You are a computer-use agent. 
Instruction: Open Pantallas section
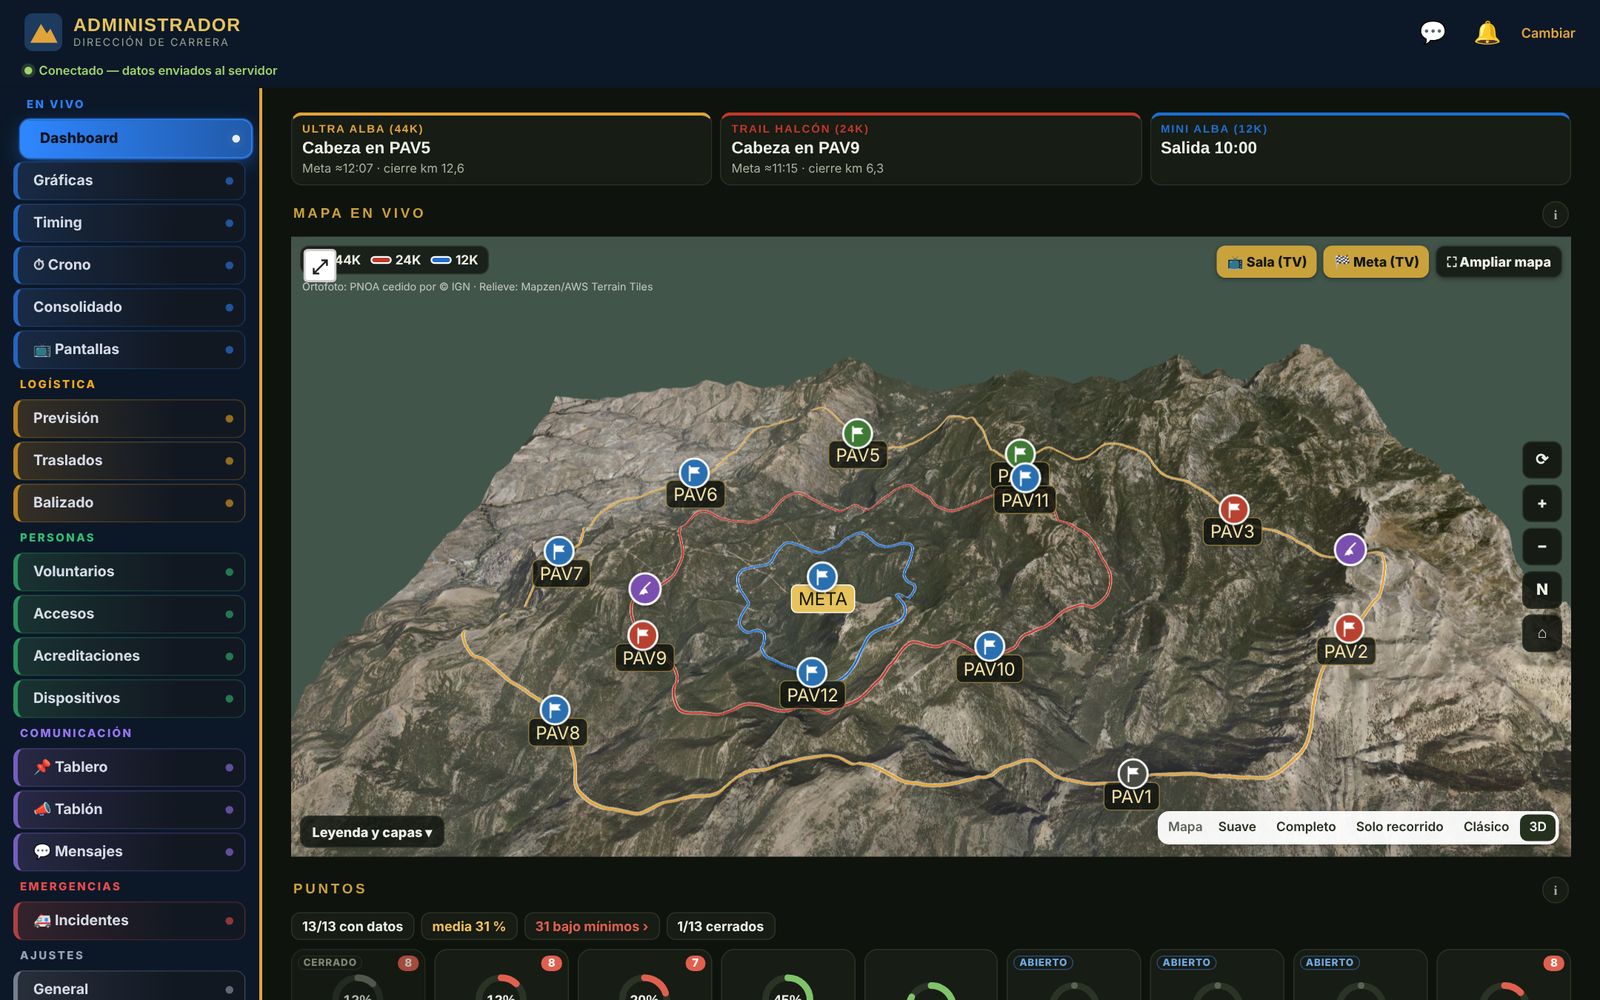[x=130, y=349]
